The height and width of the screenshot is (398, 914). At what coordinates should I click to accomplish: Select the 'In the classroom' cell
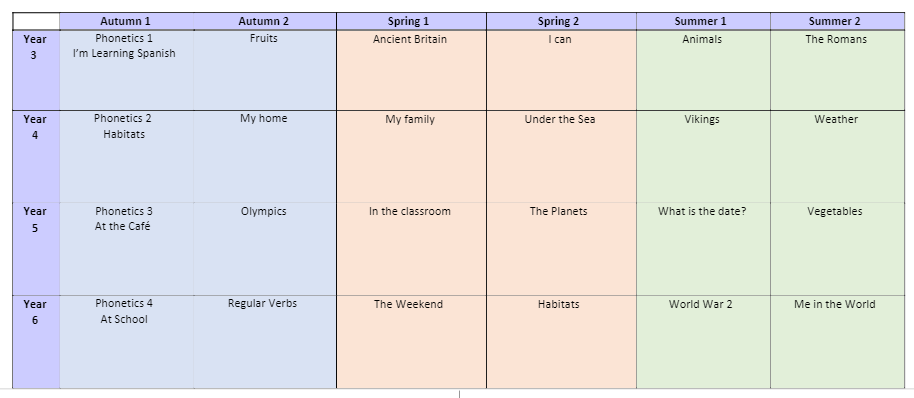pos(411,249)
